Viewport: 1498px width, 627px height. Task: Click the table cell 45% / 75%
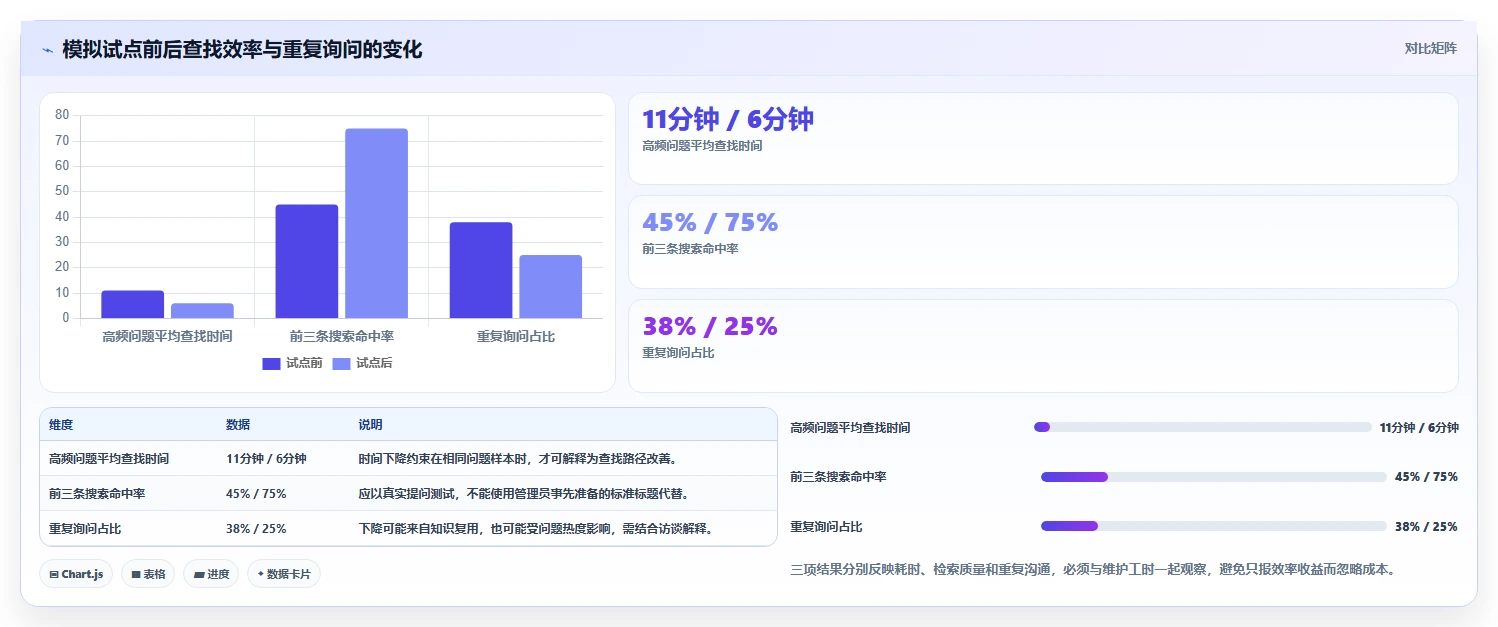(256, 494)
